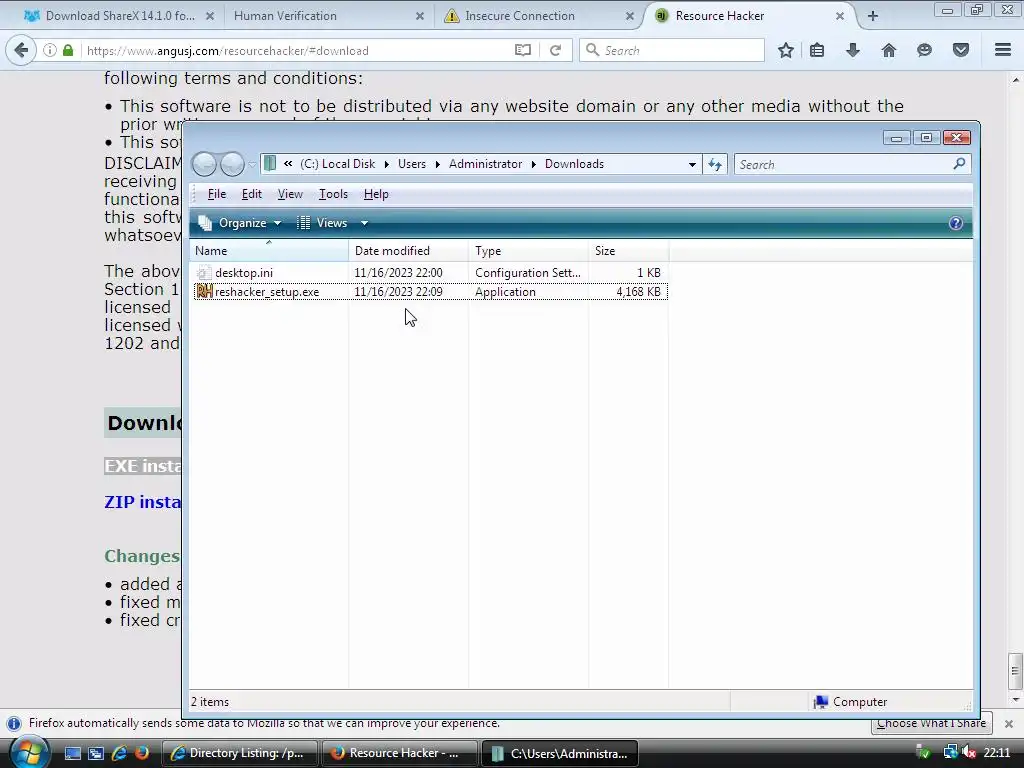Click Administrator breadcrumb segment

[x=485, y=164]
